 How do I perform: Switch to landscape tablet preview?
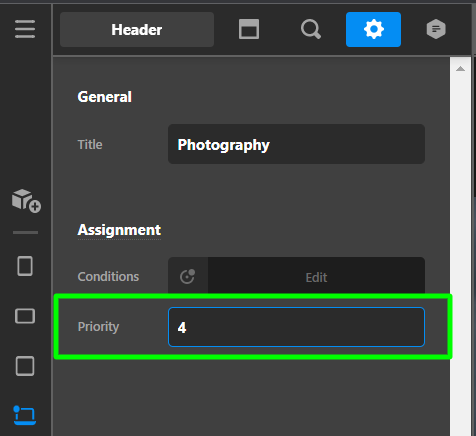point(25,316)
